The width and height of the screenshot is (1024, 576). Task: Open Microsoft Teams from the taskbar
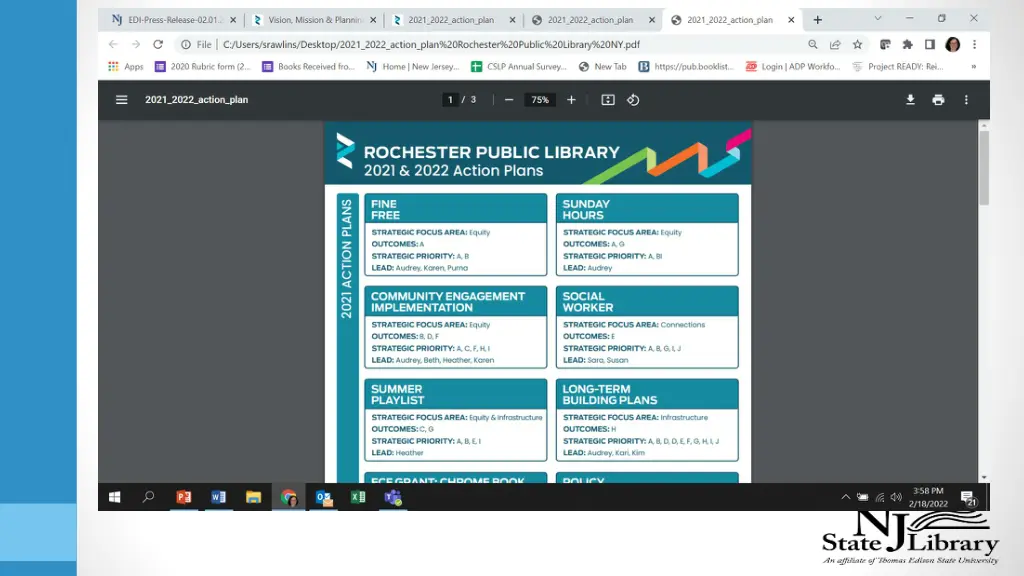point(393,498)
